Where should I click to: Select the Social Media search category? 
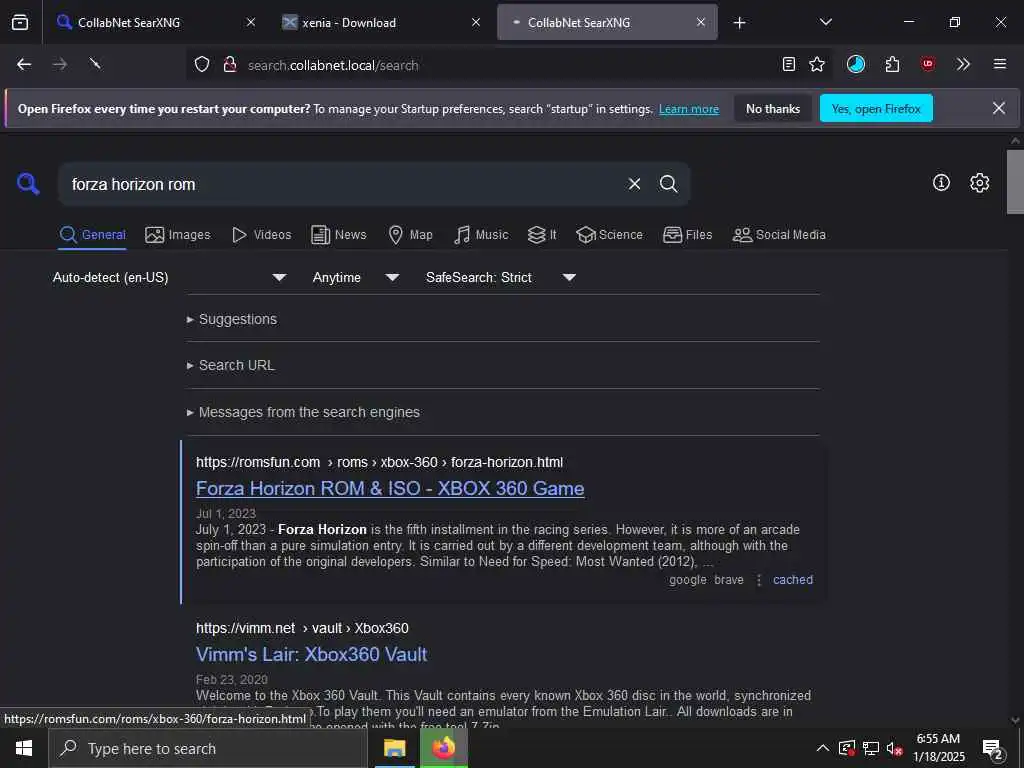tap(778, 234)
